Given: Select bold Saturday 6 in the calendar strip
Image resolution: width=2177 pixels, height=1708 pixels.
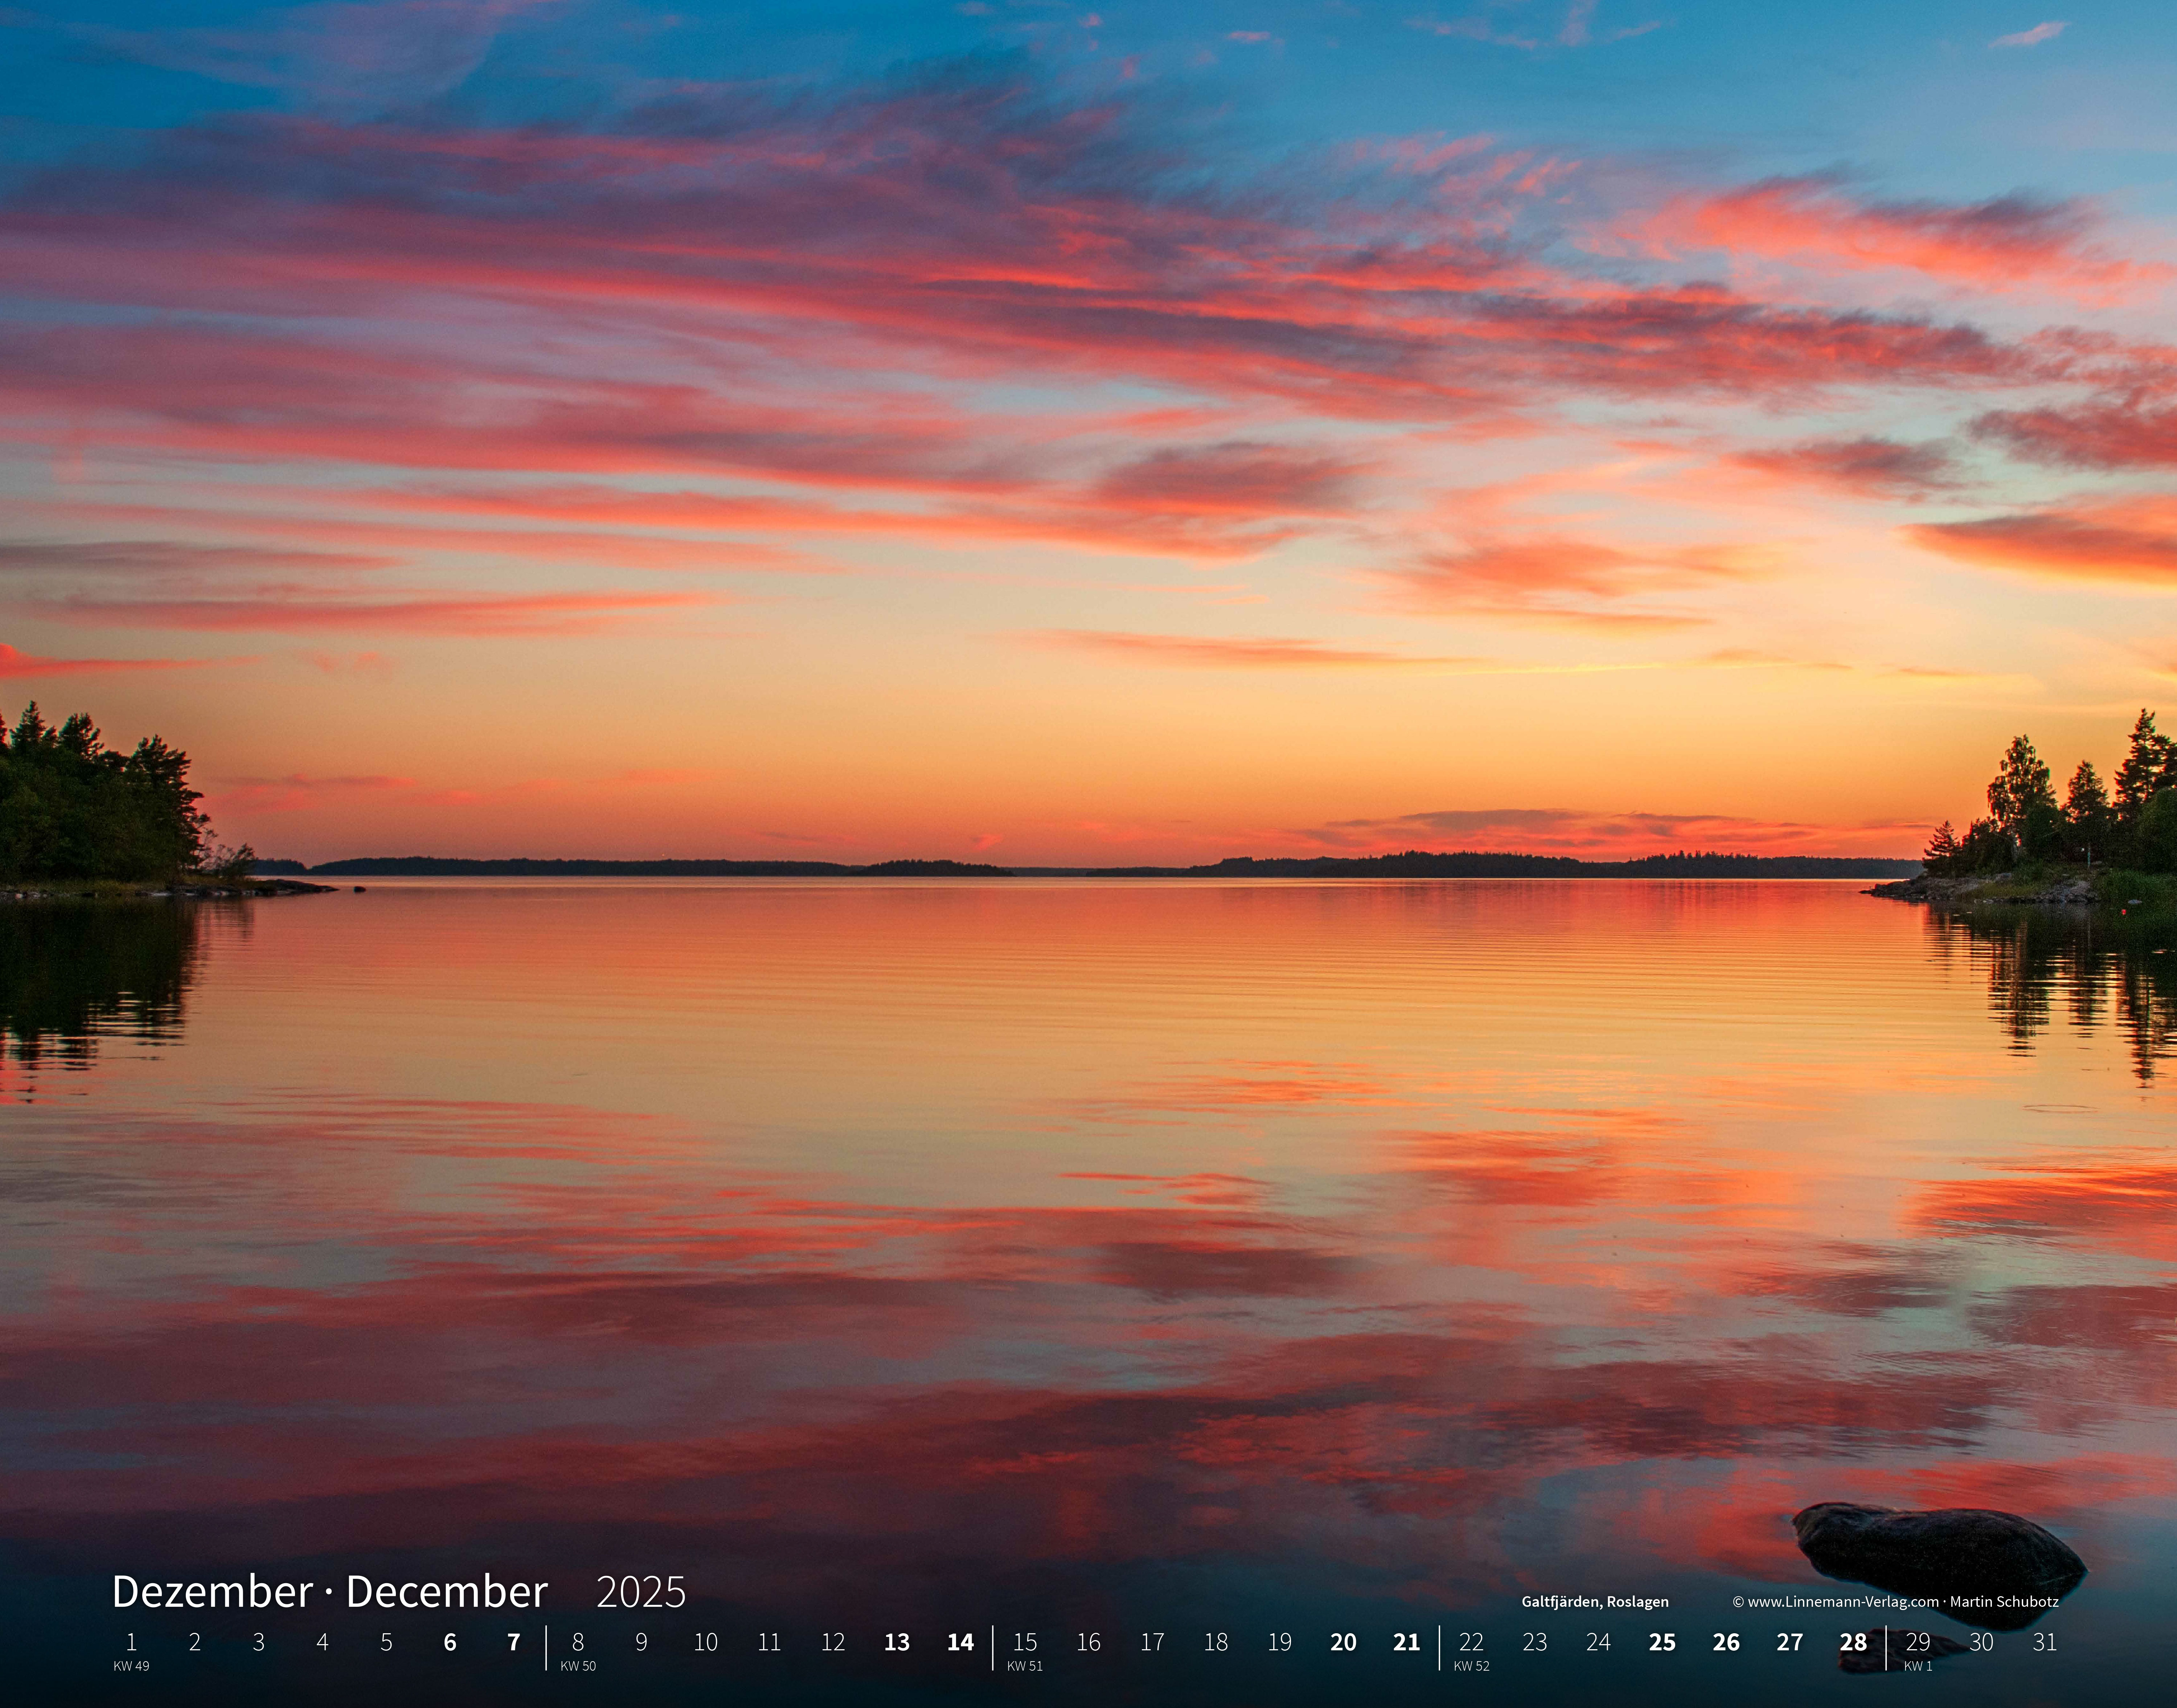Looking at the screenshot, I should (x=450, y=1642).
